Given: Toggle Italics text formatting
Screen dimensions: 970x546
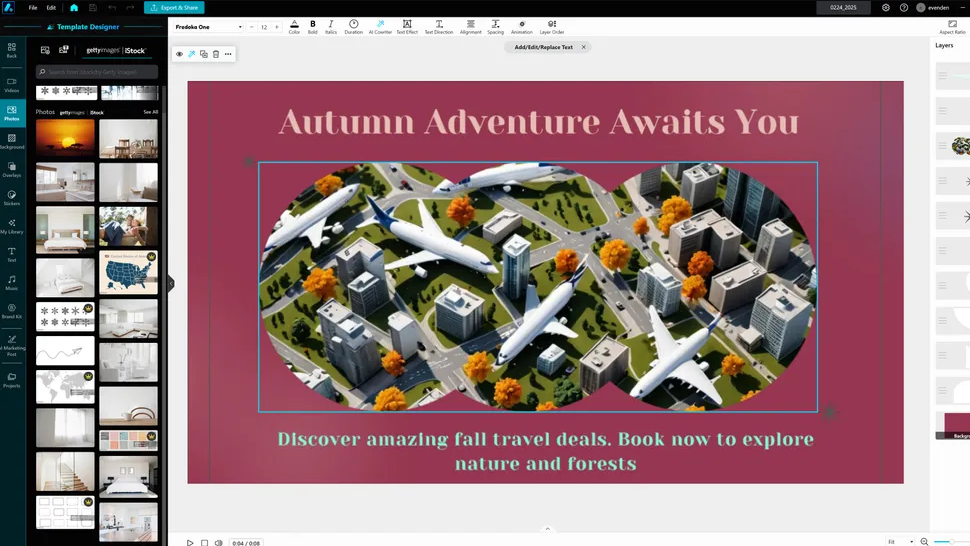Looking at the screenshot, I should click(x=331, y=26).
